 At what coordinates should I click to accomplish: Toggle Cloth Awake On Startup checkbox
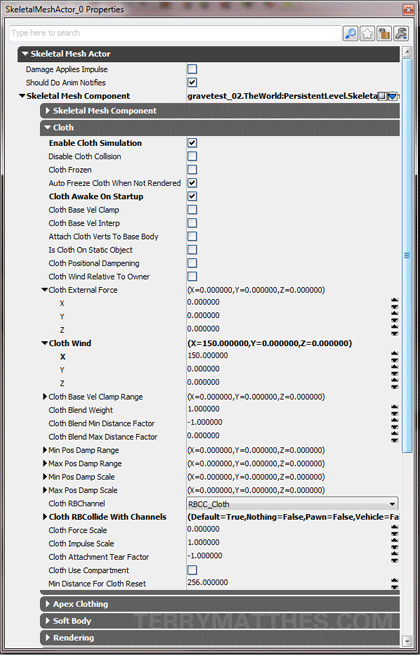tap(192, 196)
